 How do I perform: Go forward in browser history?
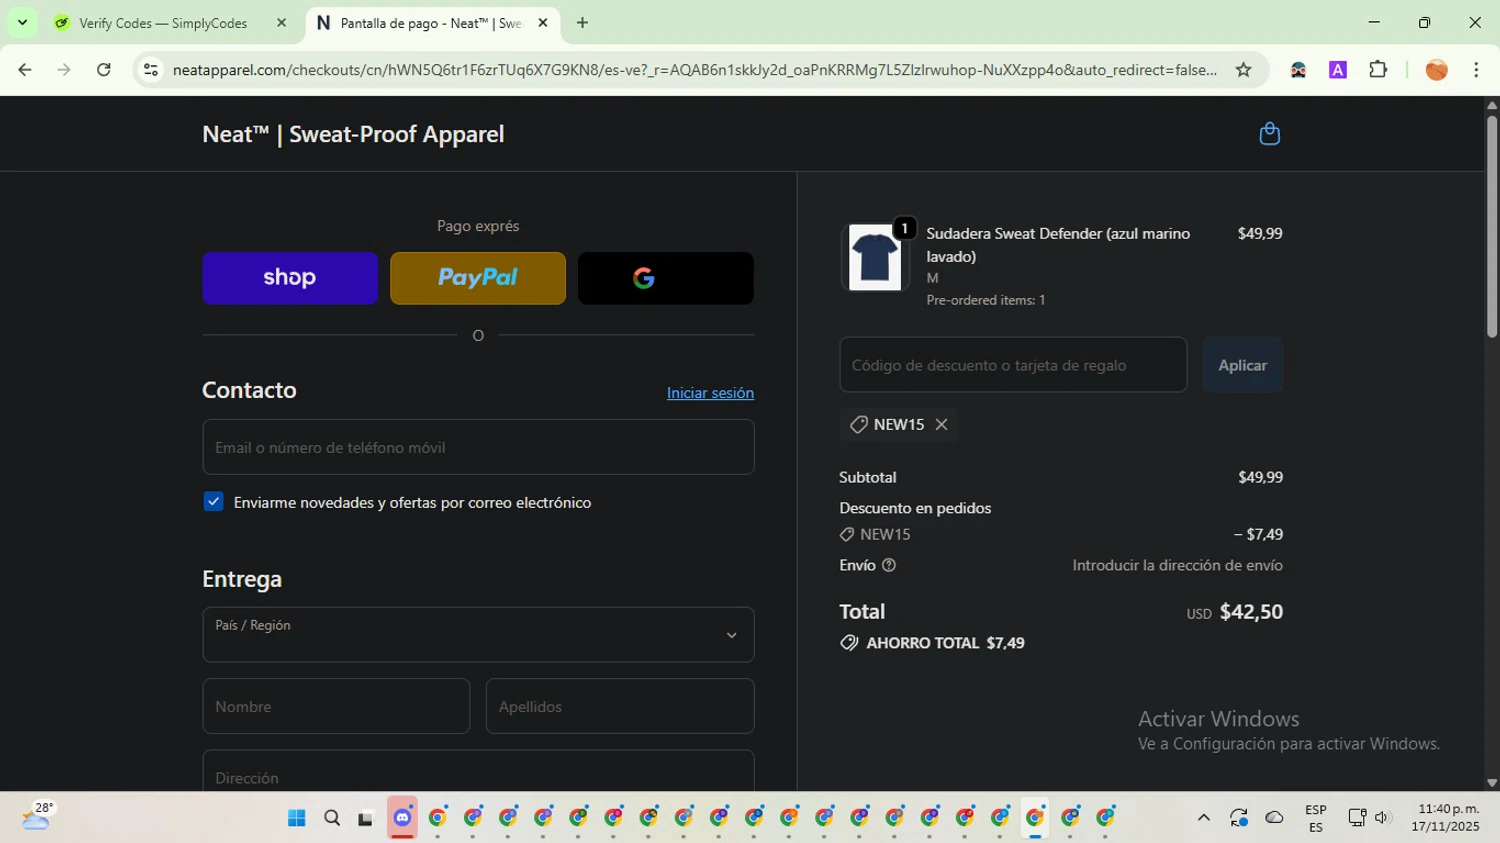(x=64, y=70)
